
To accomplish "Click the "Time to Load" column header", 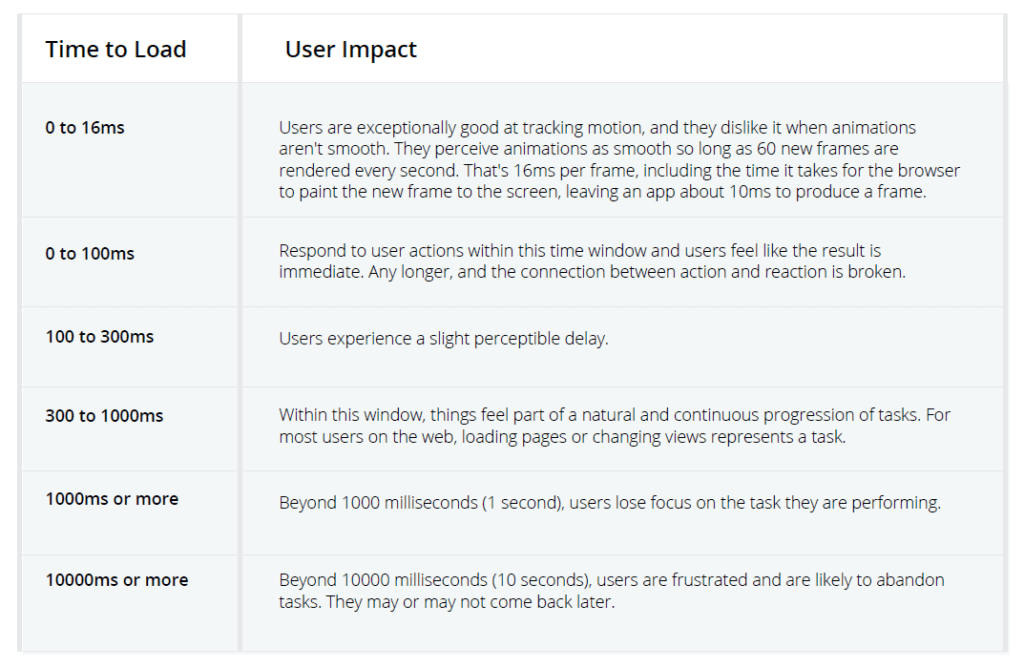I will click(x=116, y=50).
